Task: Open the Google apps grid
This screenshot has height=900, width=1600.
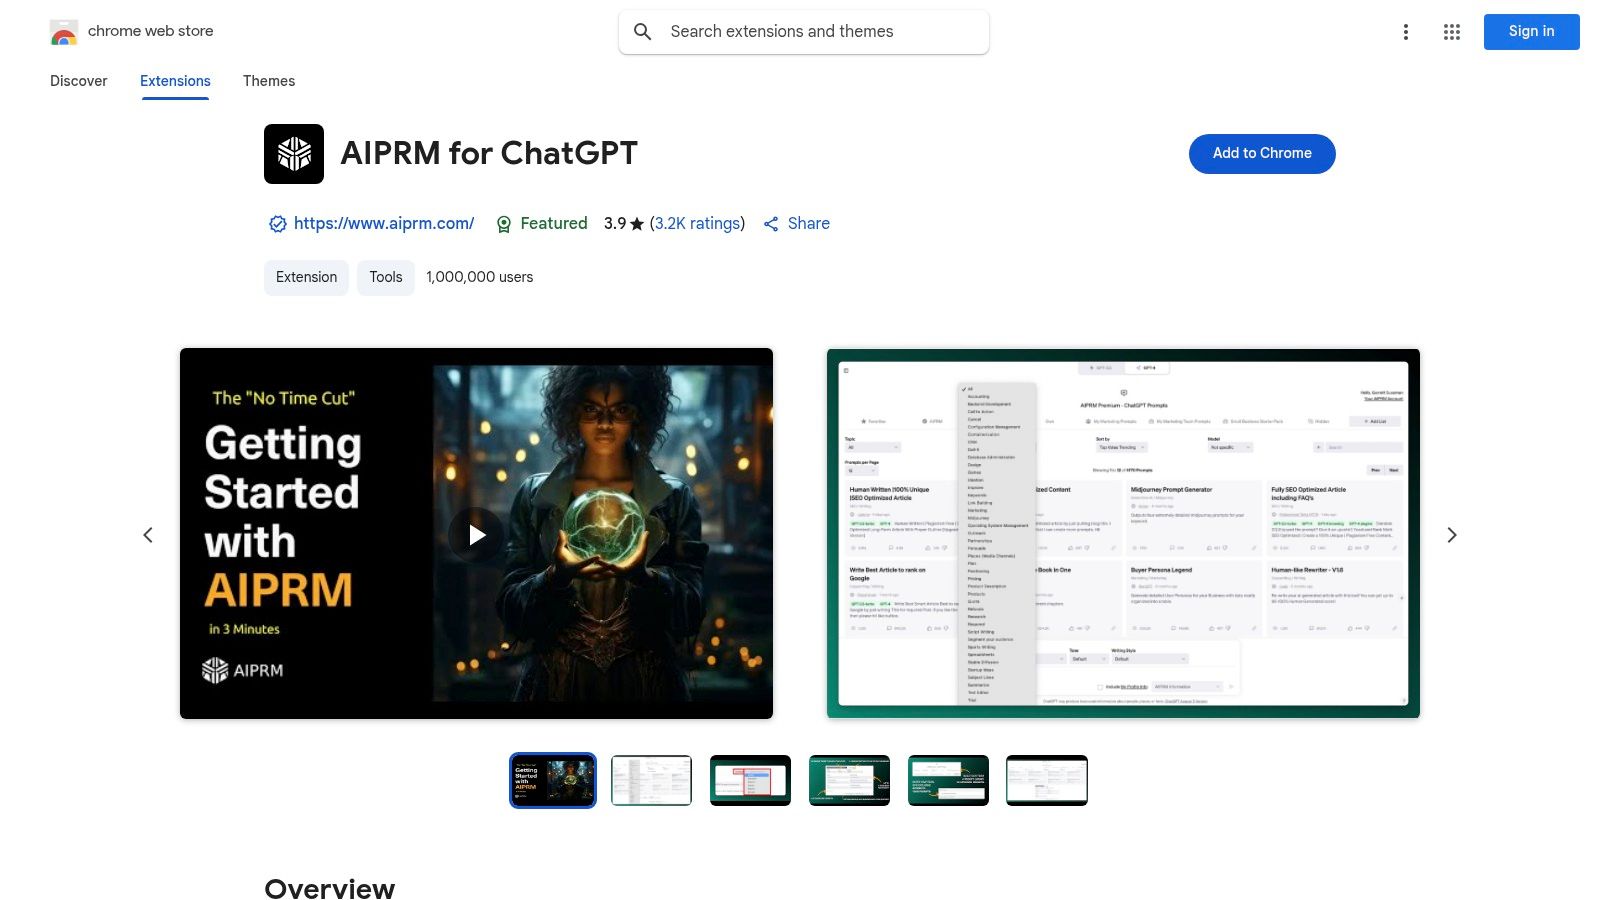Action: 1451,31
